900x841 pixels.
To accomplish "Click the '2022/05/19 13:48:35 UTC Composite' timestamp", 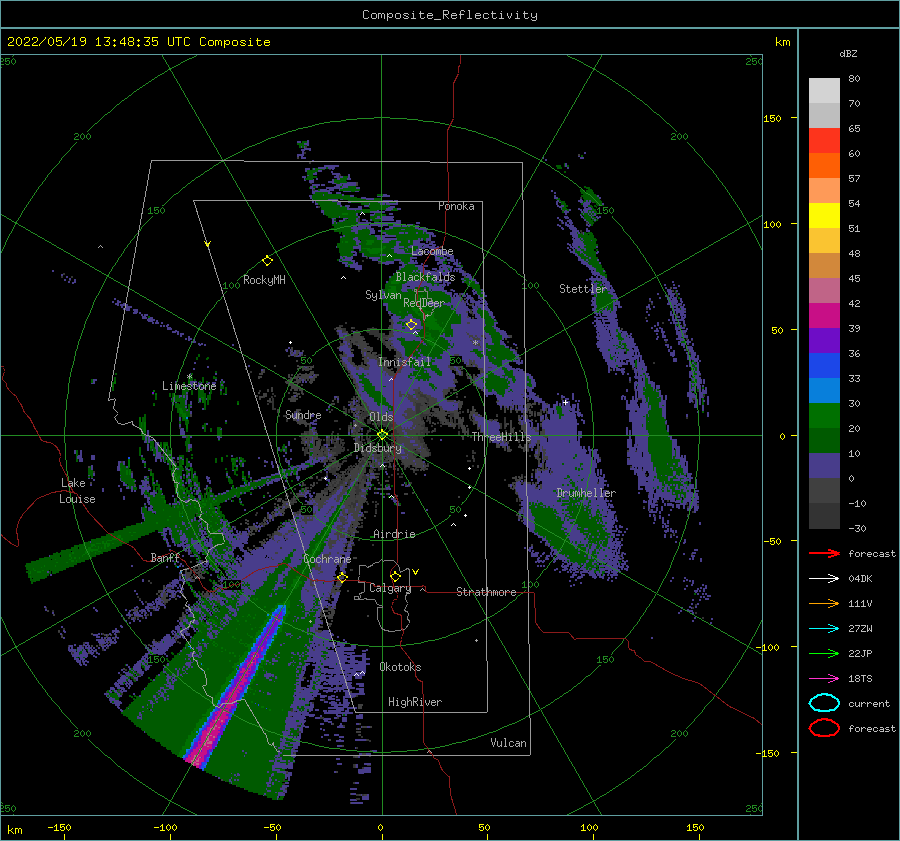I will (x=138, y=42).
